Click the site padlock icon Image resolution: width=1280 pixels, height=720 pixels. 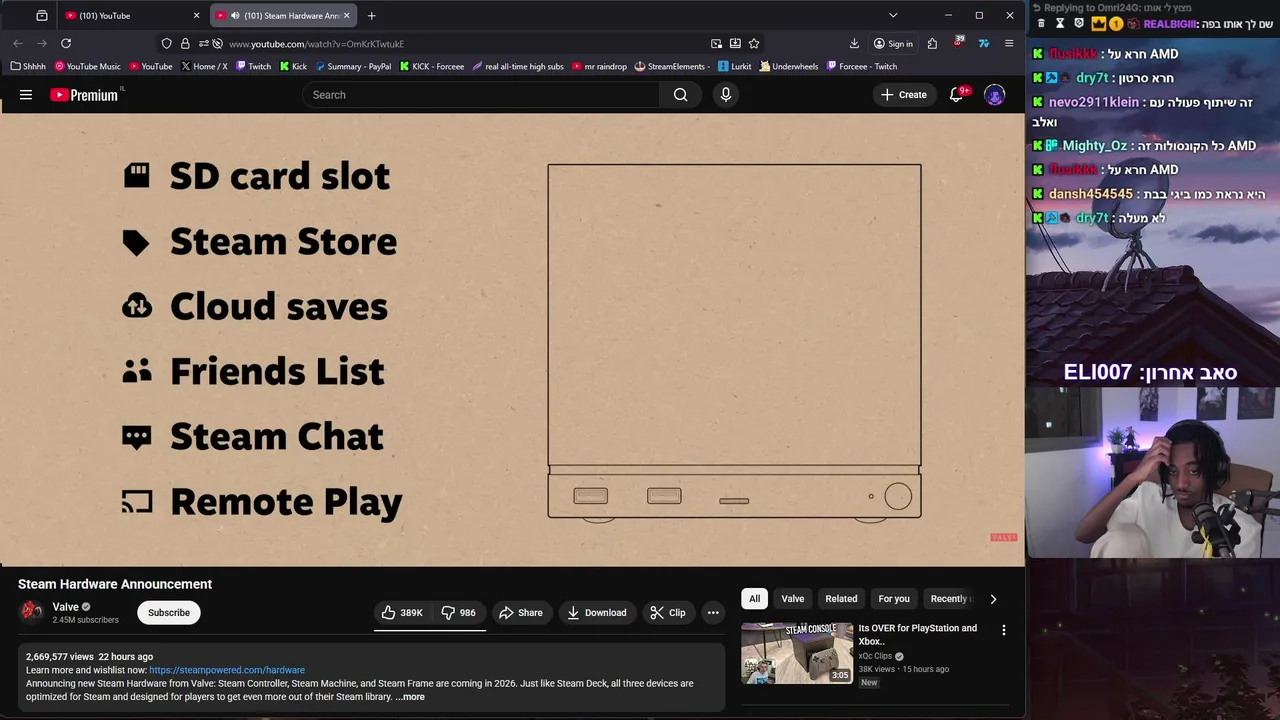[x=185, y=43]
